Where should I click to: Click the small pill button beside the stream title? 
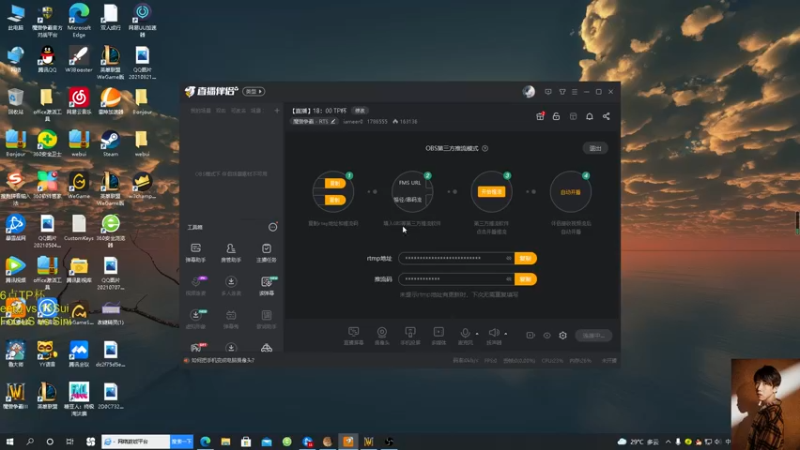[x=360, y=111]
